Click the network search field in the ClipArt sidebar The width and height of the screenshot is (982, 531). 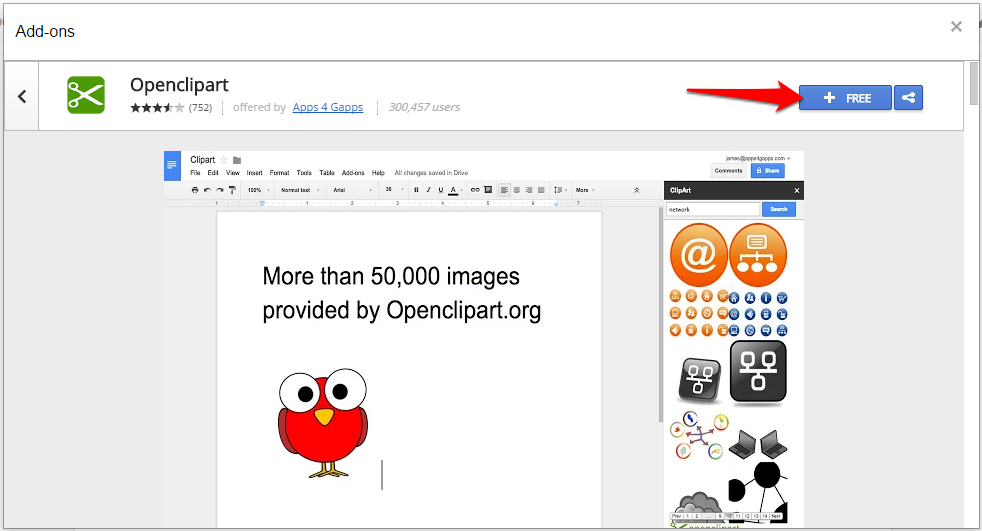pos(713,209)
